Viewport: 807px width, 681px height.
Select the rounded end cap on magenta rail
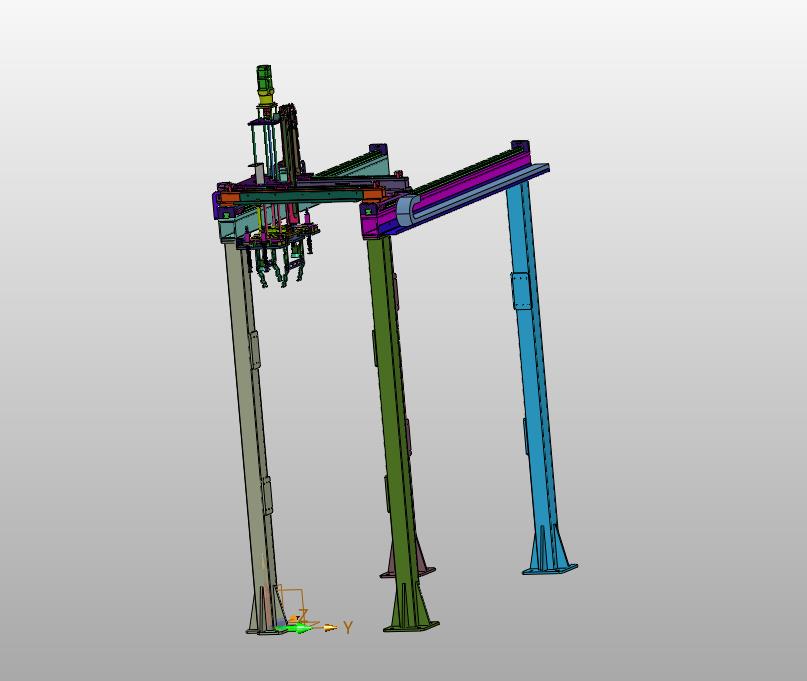click(x=405, y=209)
